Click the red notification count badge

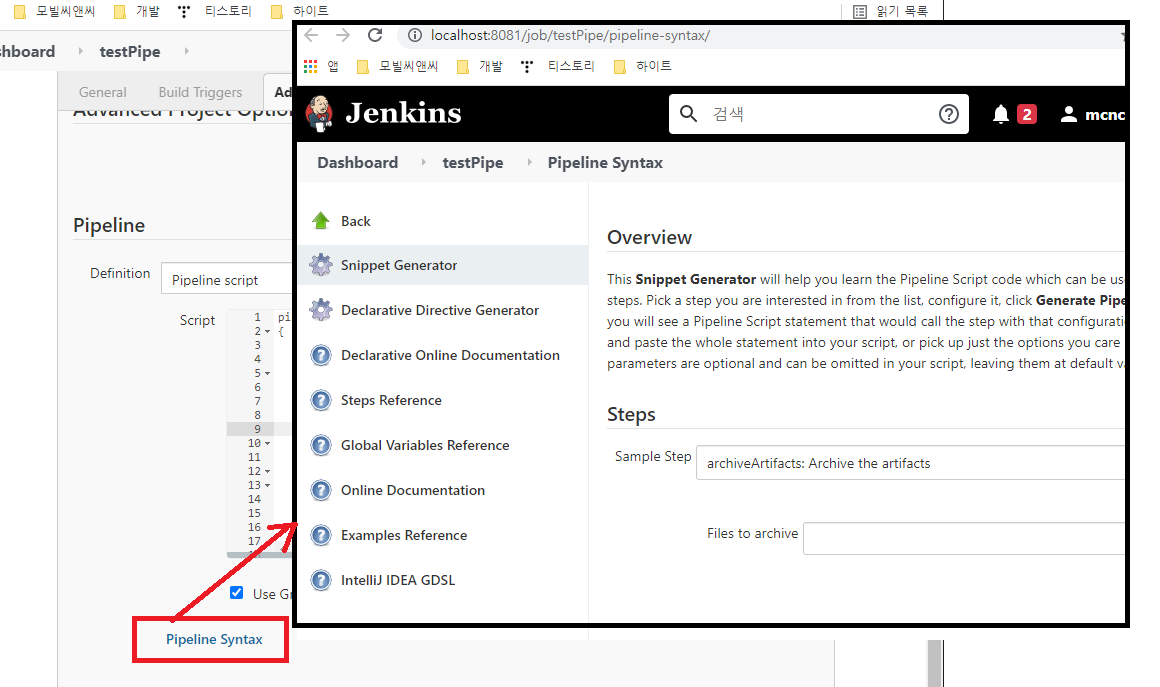[1026, 114]
